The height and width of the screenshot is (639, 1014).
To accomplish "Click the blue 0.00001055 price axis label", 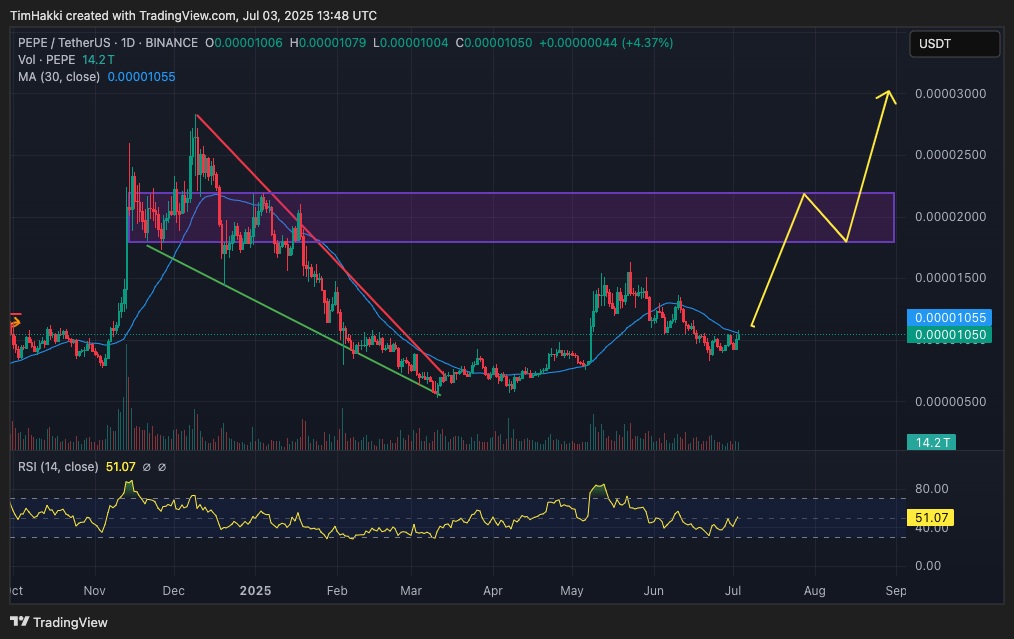I will click(949, 318).
